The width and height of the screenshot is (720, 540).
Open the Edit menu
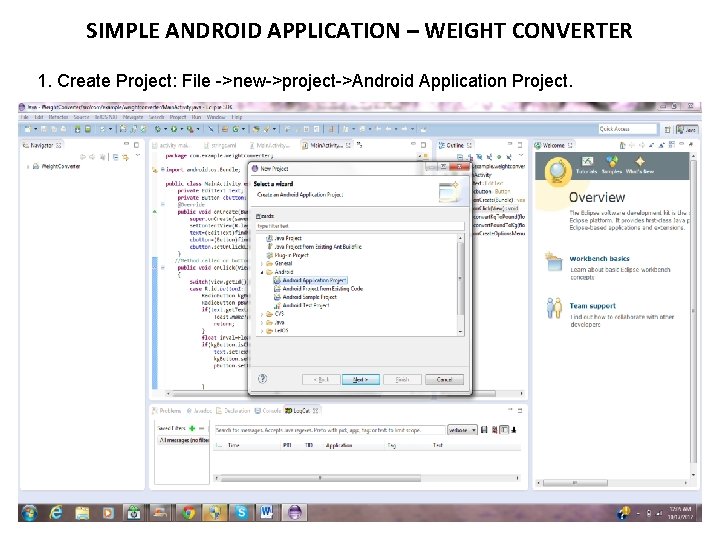(39, 117)
